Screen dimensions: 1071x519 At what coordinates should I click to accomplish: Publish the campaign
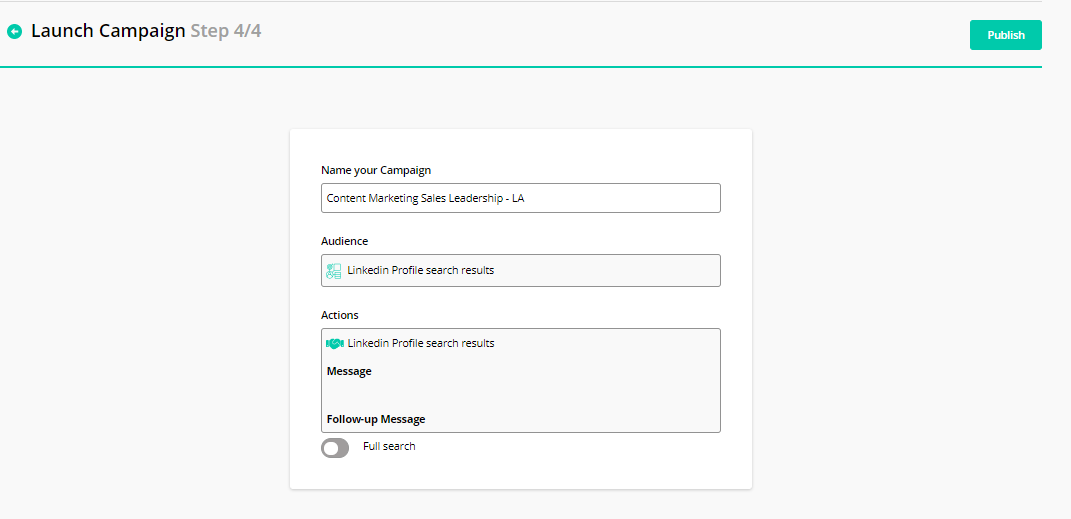(x=1005, y=35)
